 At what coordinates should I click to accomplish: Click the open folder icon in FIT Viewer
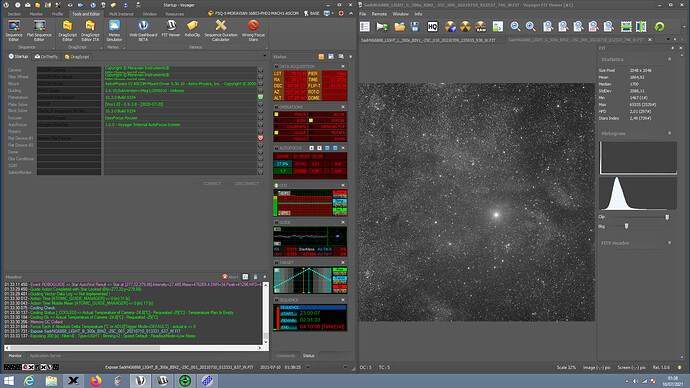pos(400,27)
